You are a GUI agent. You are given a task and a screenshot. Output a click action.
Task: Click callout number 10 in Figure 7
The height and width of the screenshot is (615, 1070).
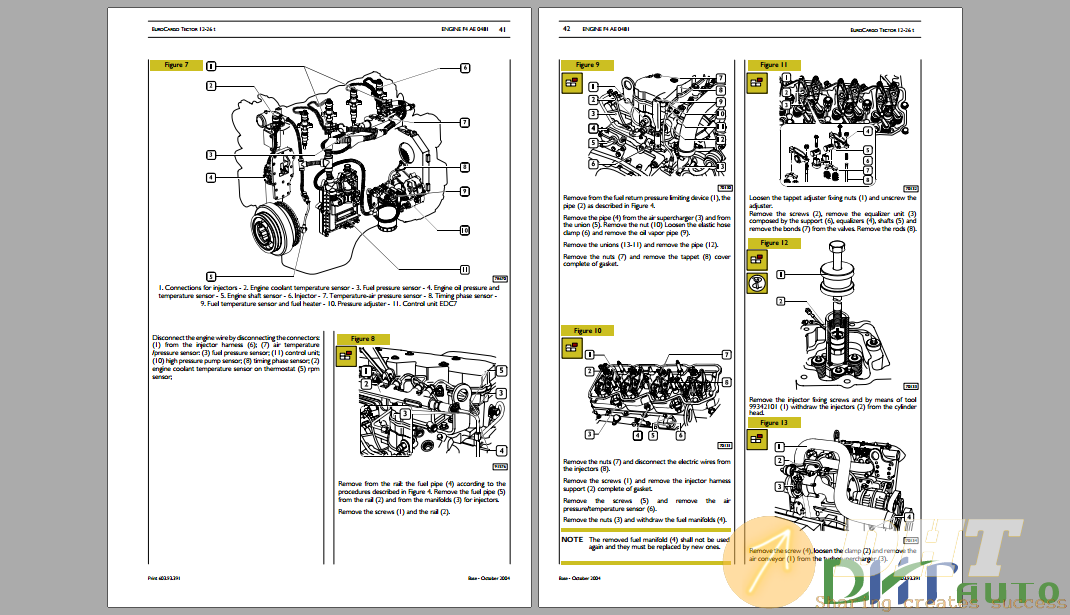[x=465, y=231]
